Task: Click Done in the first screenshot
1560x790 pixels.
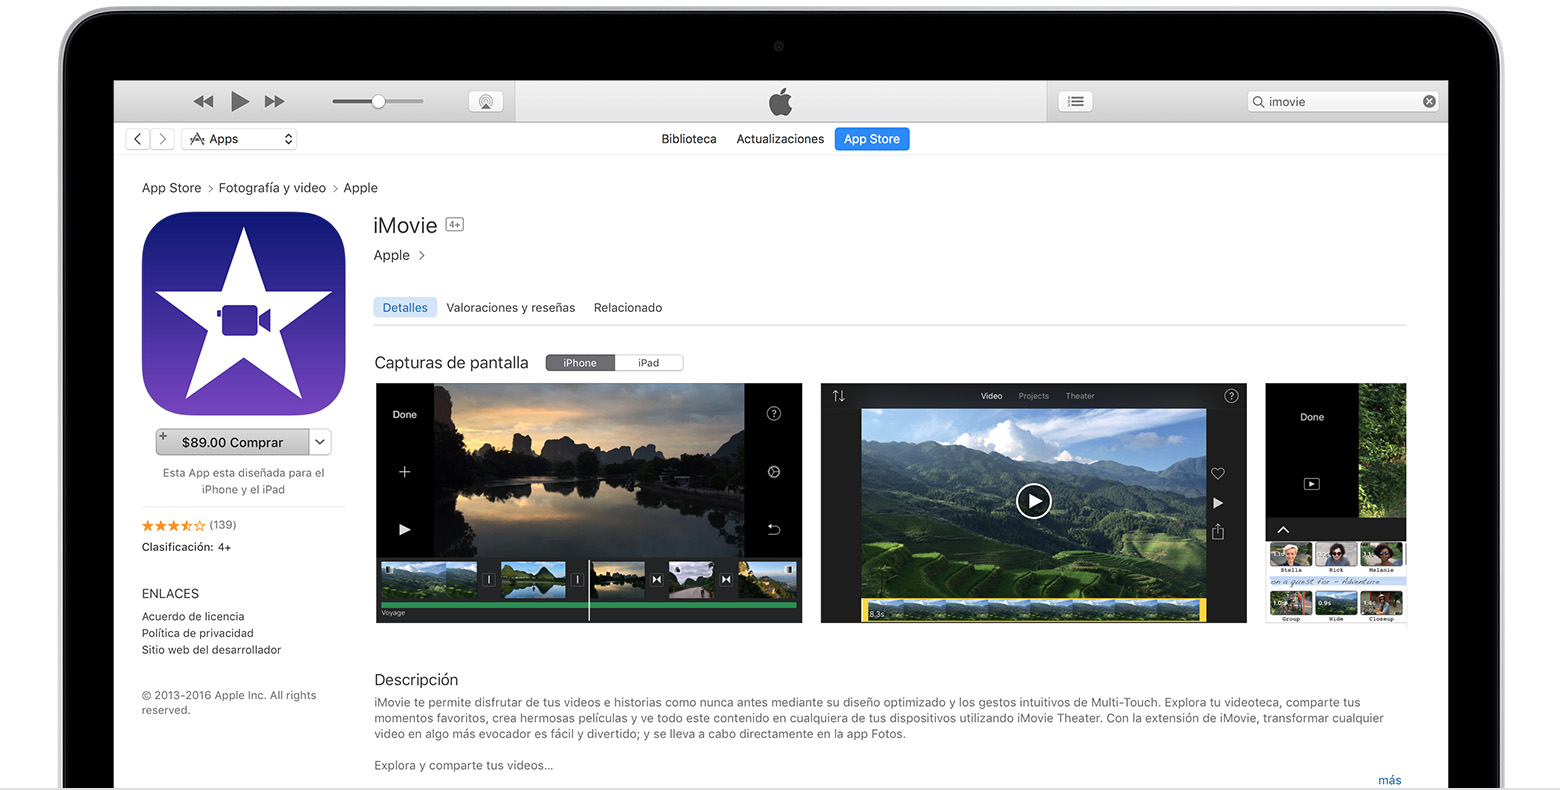Action: coord(405,414)
